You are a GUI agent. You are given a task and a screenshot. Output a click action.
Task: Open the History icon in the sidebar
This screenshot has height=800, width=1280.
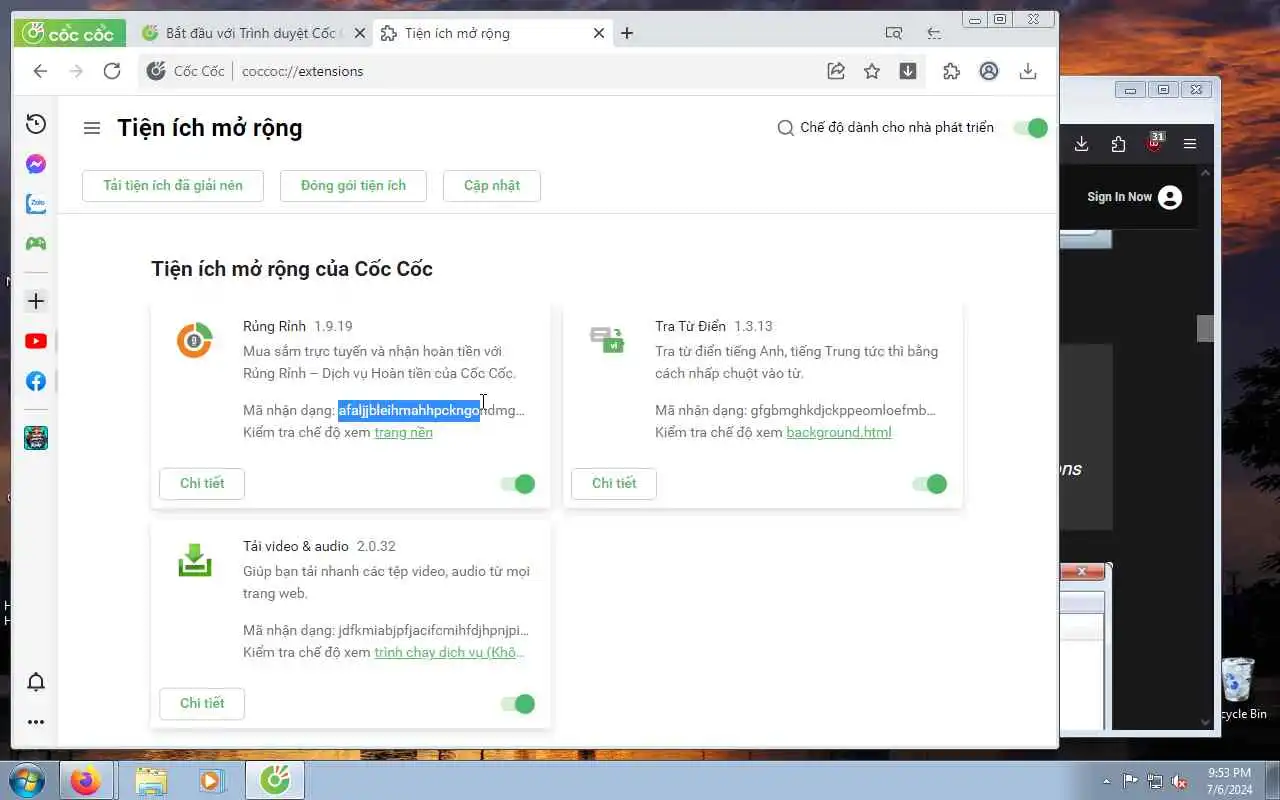[36, 124]
